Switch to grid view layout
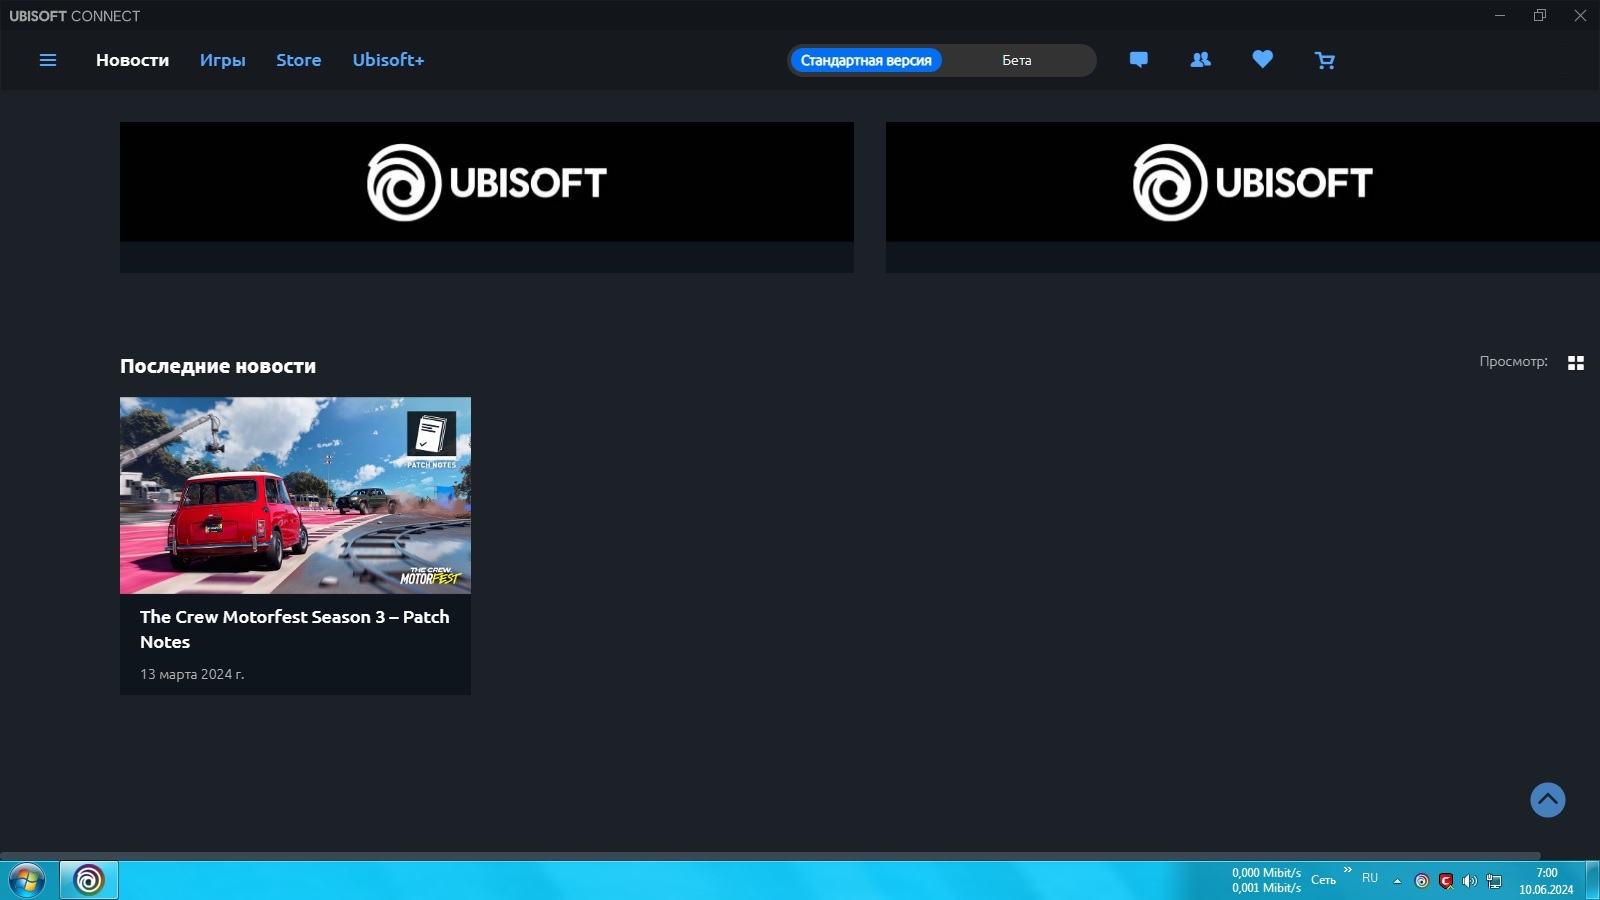This screenshot has width=1600, height=900. (1576, 363)
